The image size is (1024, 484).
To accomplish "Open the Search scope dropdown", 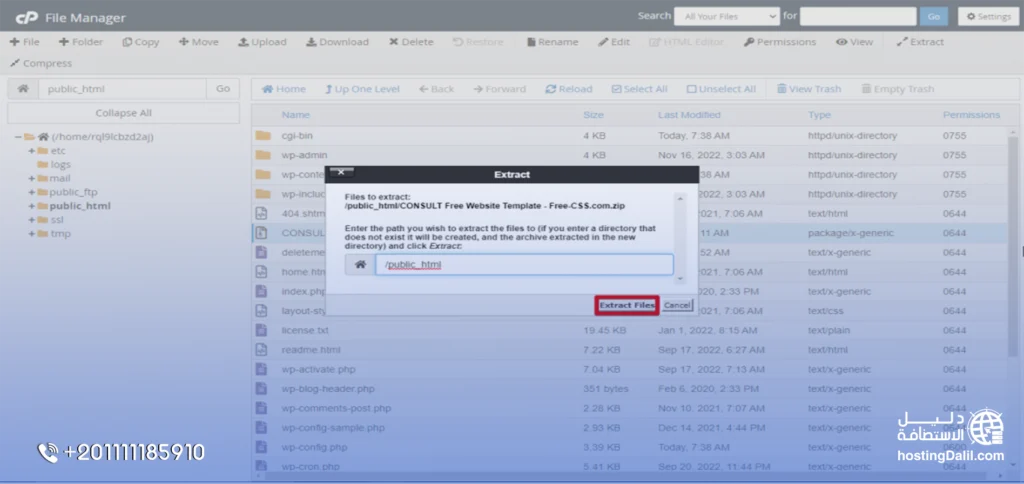I will (727, 16).
